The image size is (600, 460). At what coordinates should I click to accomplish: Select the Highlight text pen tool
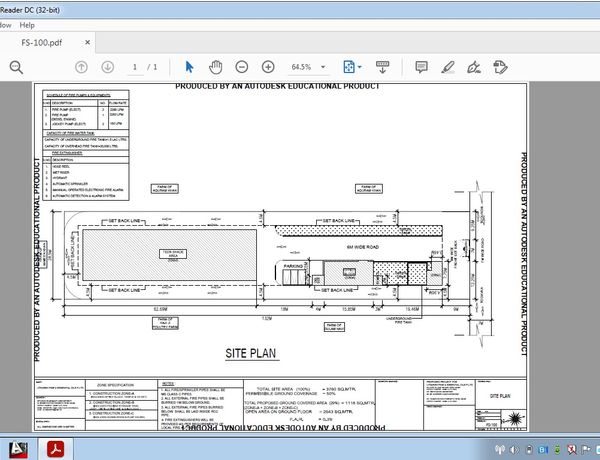tap(448, 67)
